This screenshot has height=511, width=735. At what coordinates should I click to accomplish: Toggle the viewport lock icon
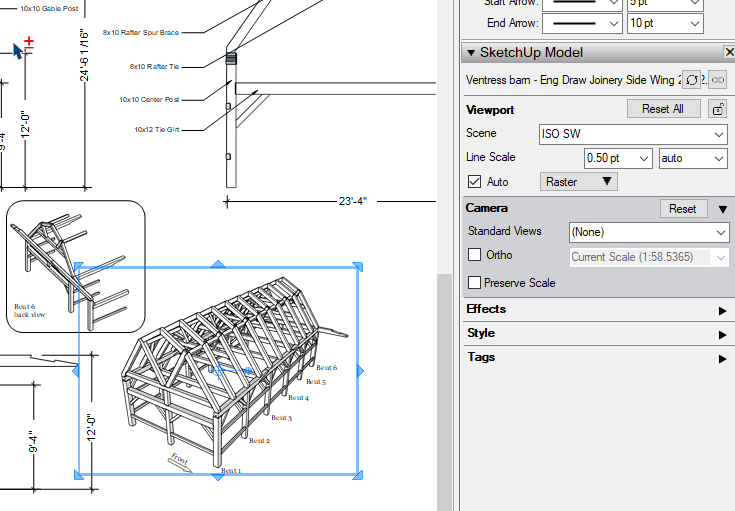[717, 109]
